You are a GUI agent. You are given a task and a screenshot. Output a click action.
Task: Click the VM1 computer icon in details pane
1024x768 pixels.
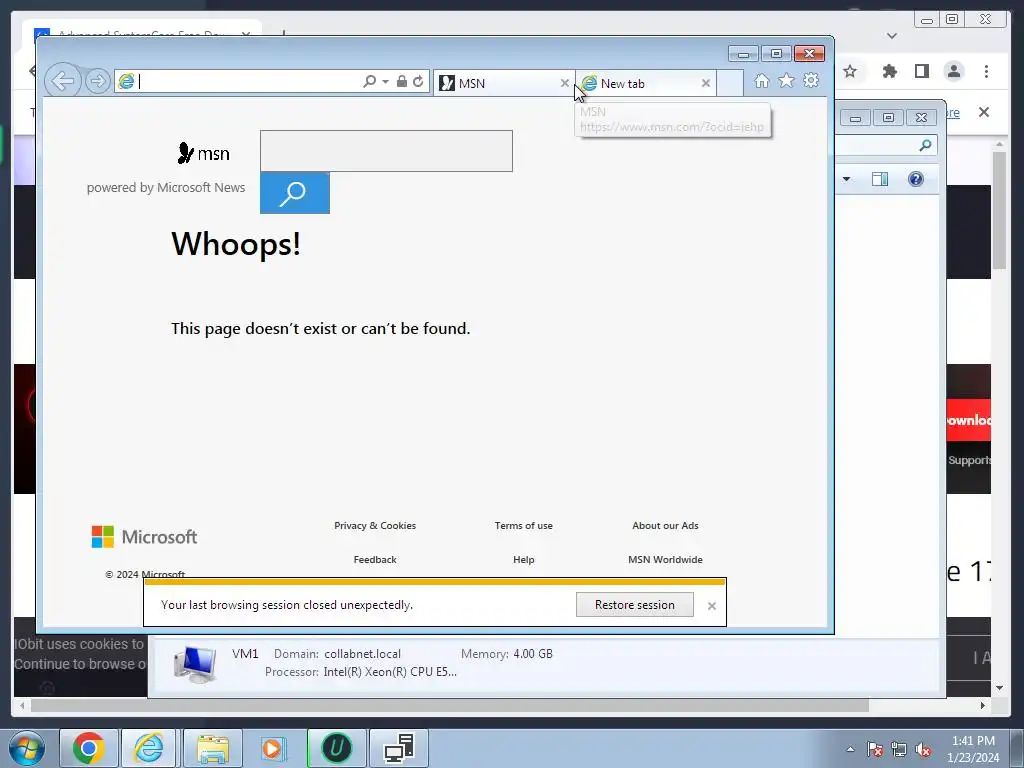195,664
